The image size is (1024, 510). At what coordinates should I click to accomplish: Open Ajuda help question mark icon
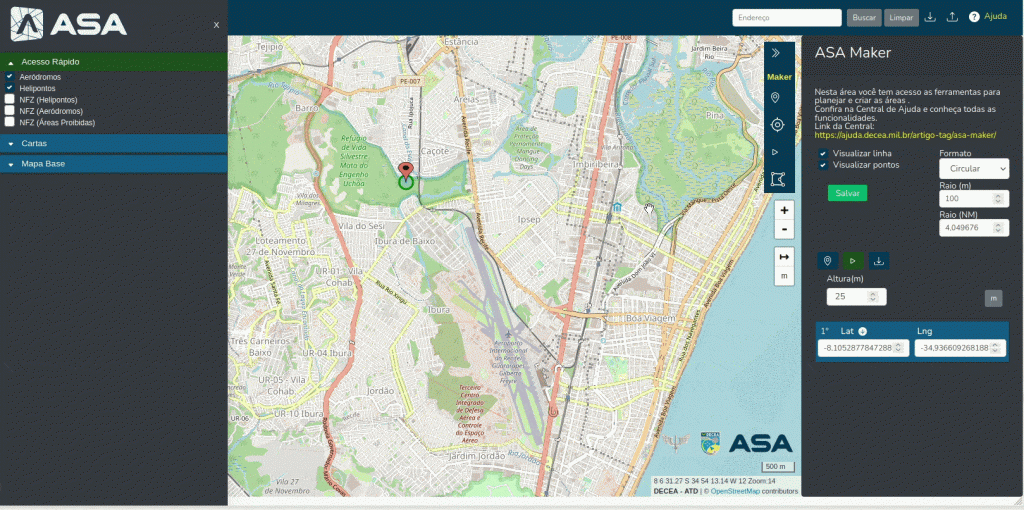click(974, 17)
